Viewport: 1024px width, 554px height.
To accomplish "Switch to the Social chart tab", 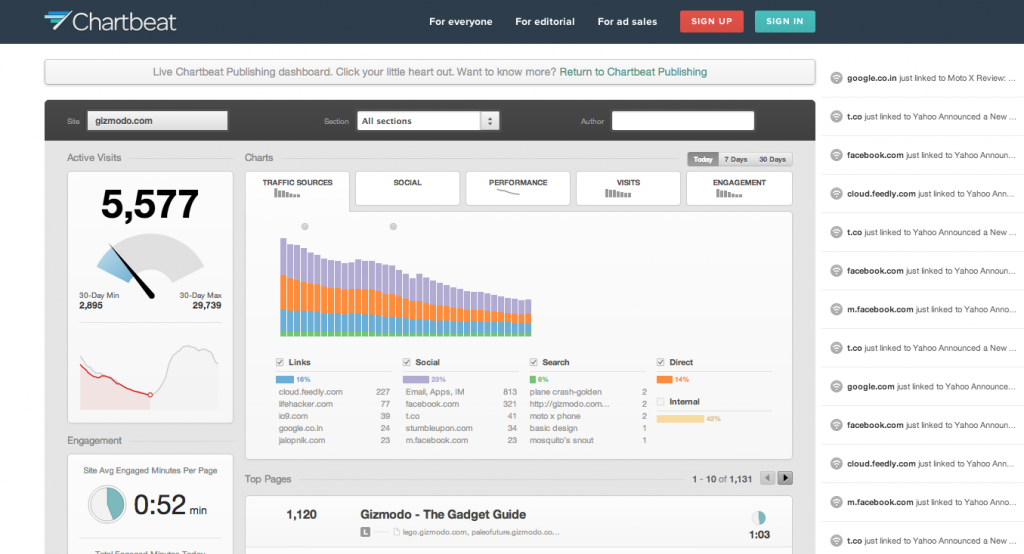I will (408, 188).
